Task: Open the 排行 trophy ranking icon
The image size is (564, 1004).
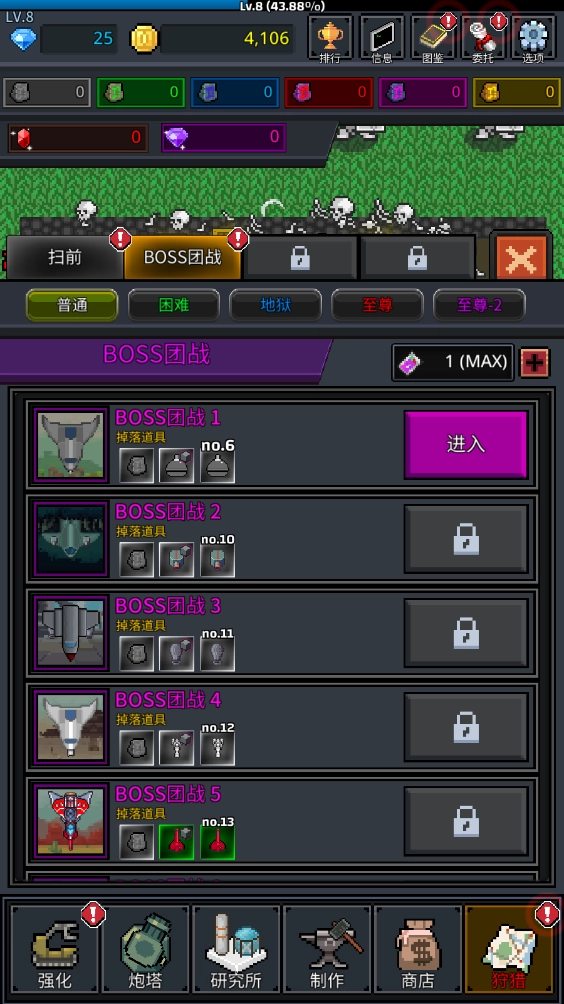Action: tap(330, 38)
